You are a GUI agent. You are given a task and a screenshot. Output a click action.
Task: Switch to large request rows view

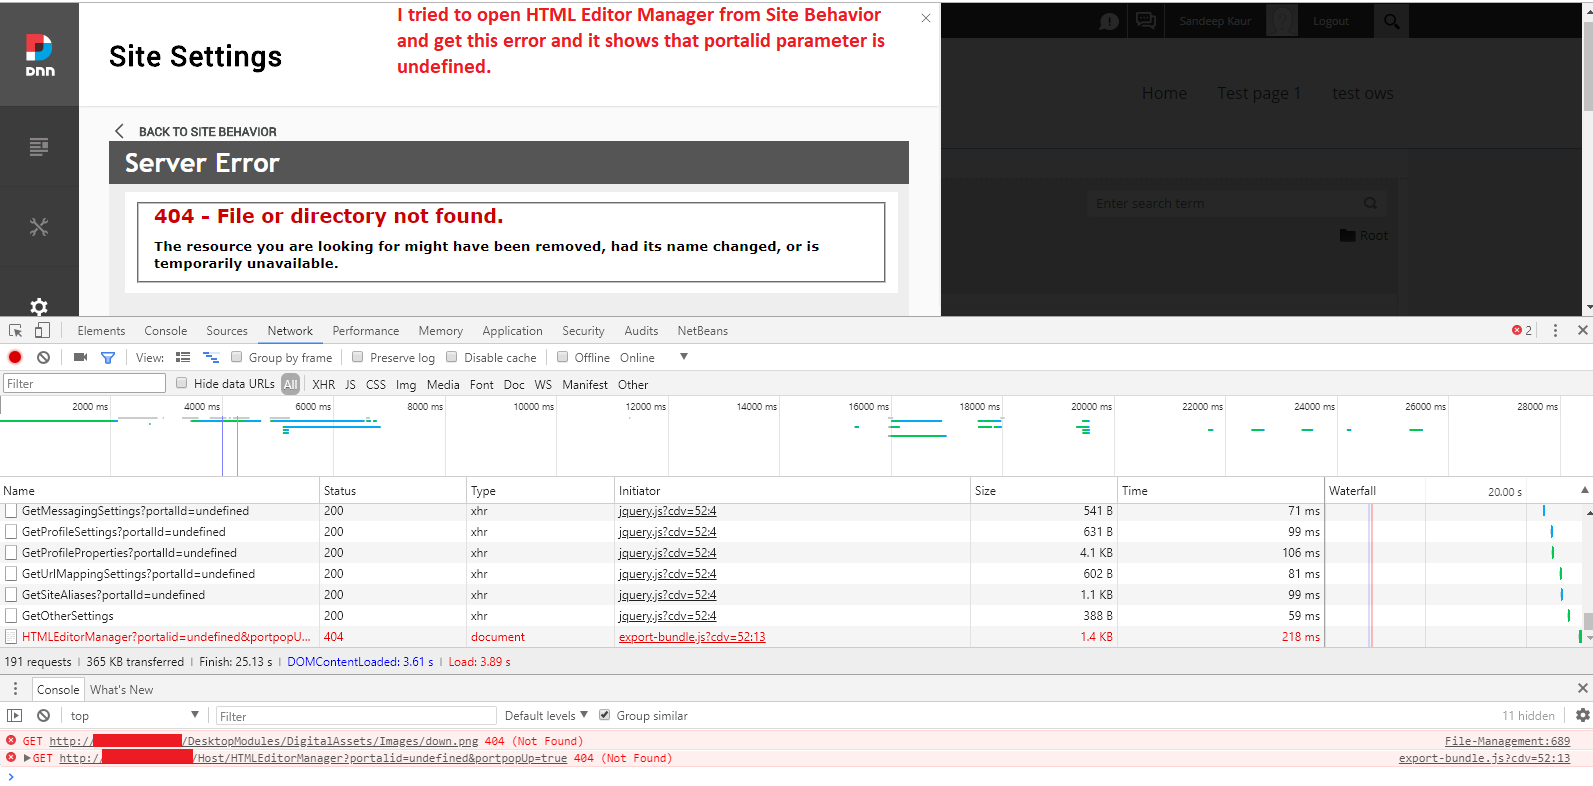tap(183, 357)
